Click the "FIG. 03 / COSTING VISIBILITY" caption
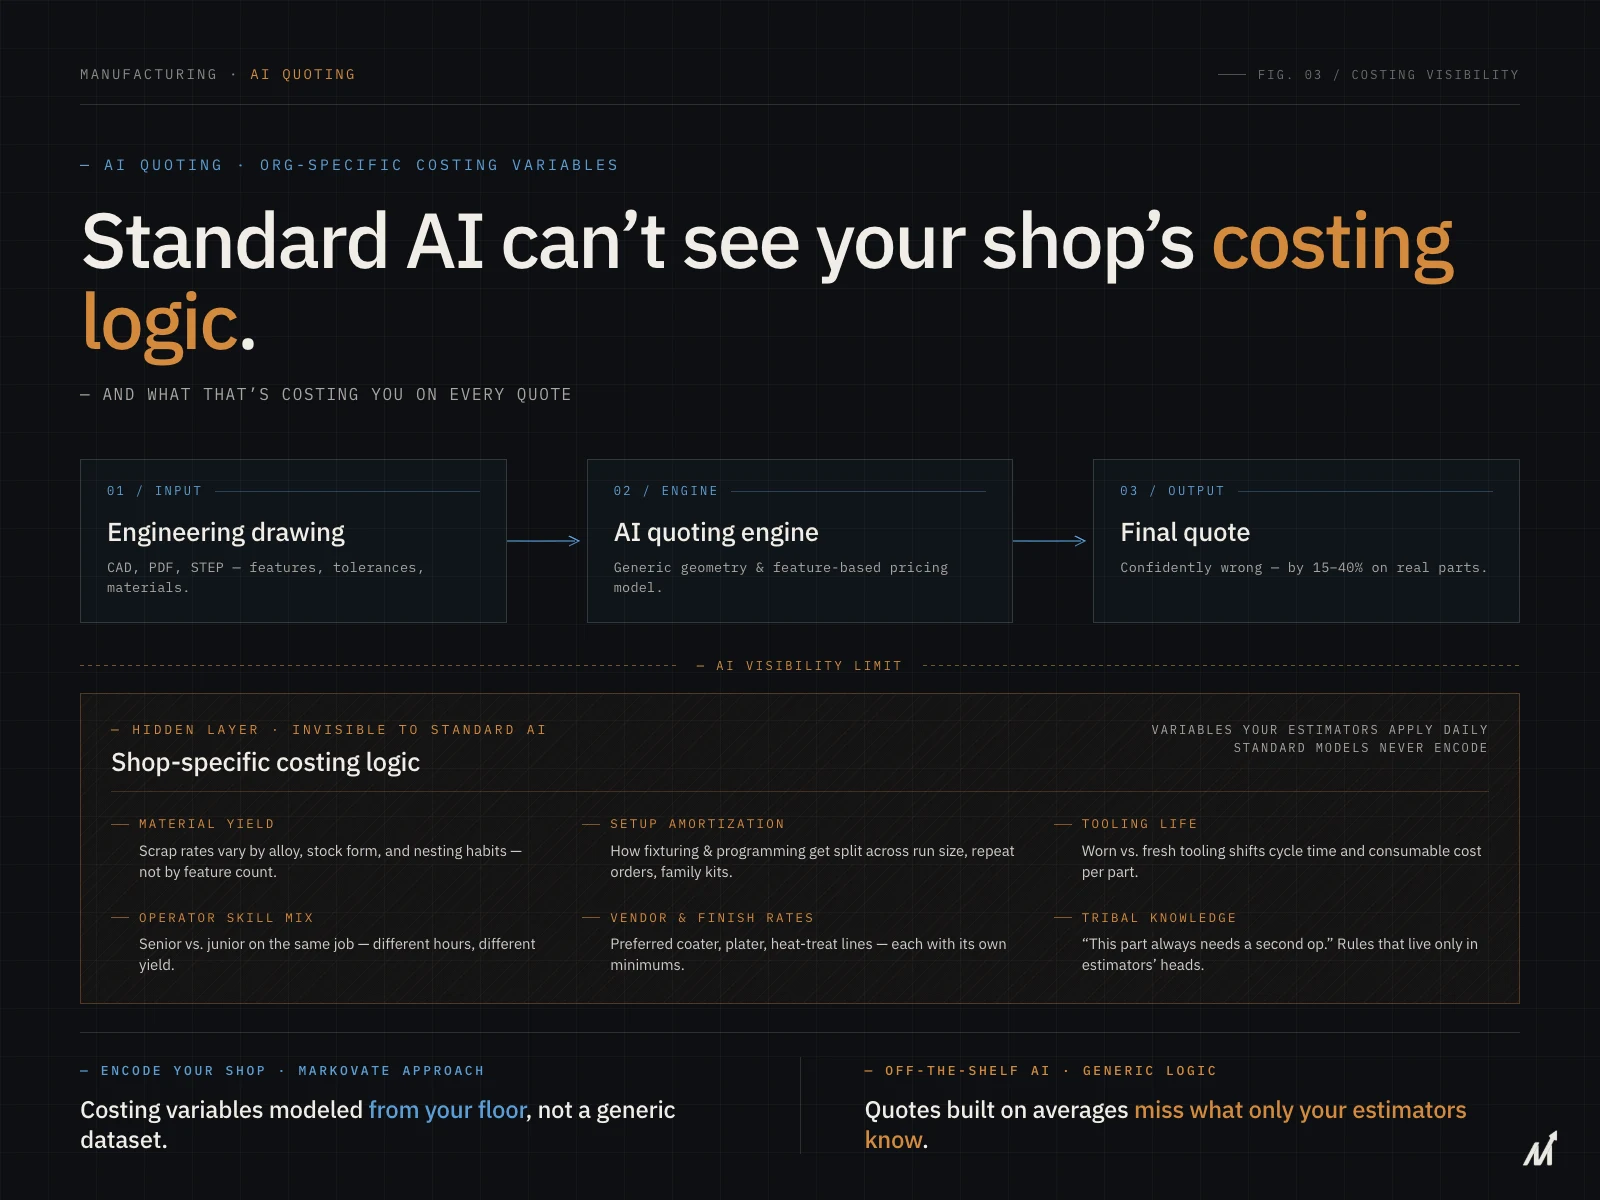The image size is (1600, 1200). pyautogui.click(x=1388, y=75)
